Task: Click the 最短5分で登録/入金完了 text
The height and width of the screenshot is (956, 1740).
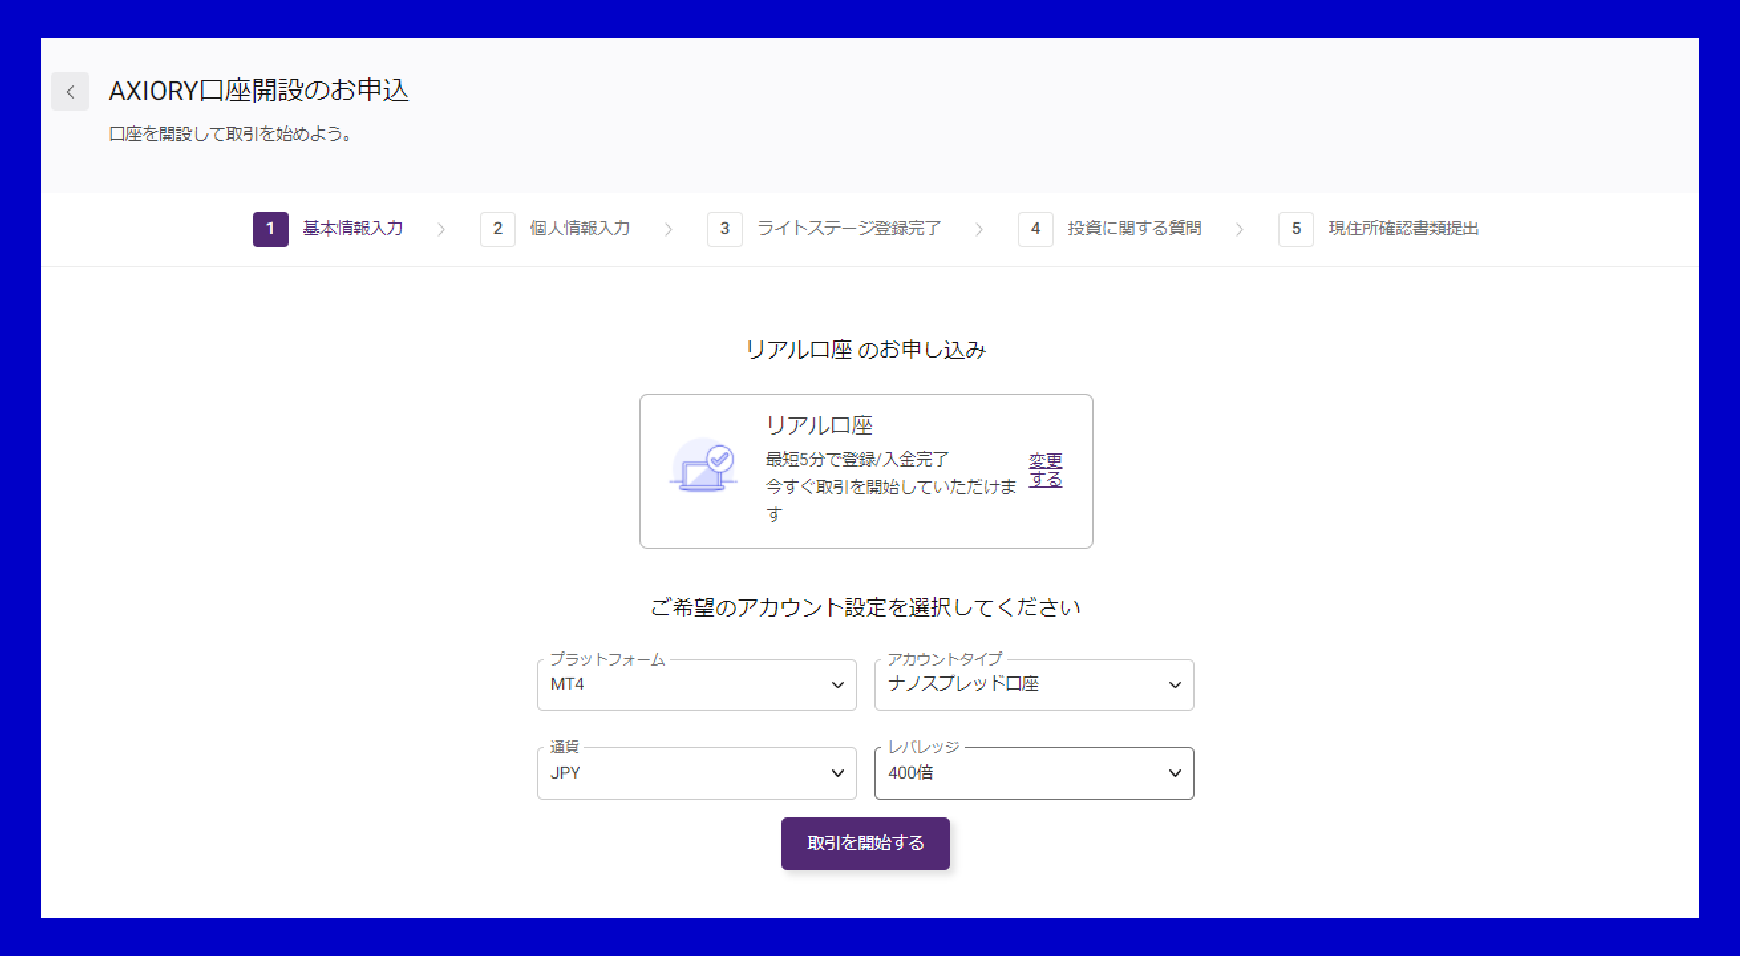Action: 857,460
